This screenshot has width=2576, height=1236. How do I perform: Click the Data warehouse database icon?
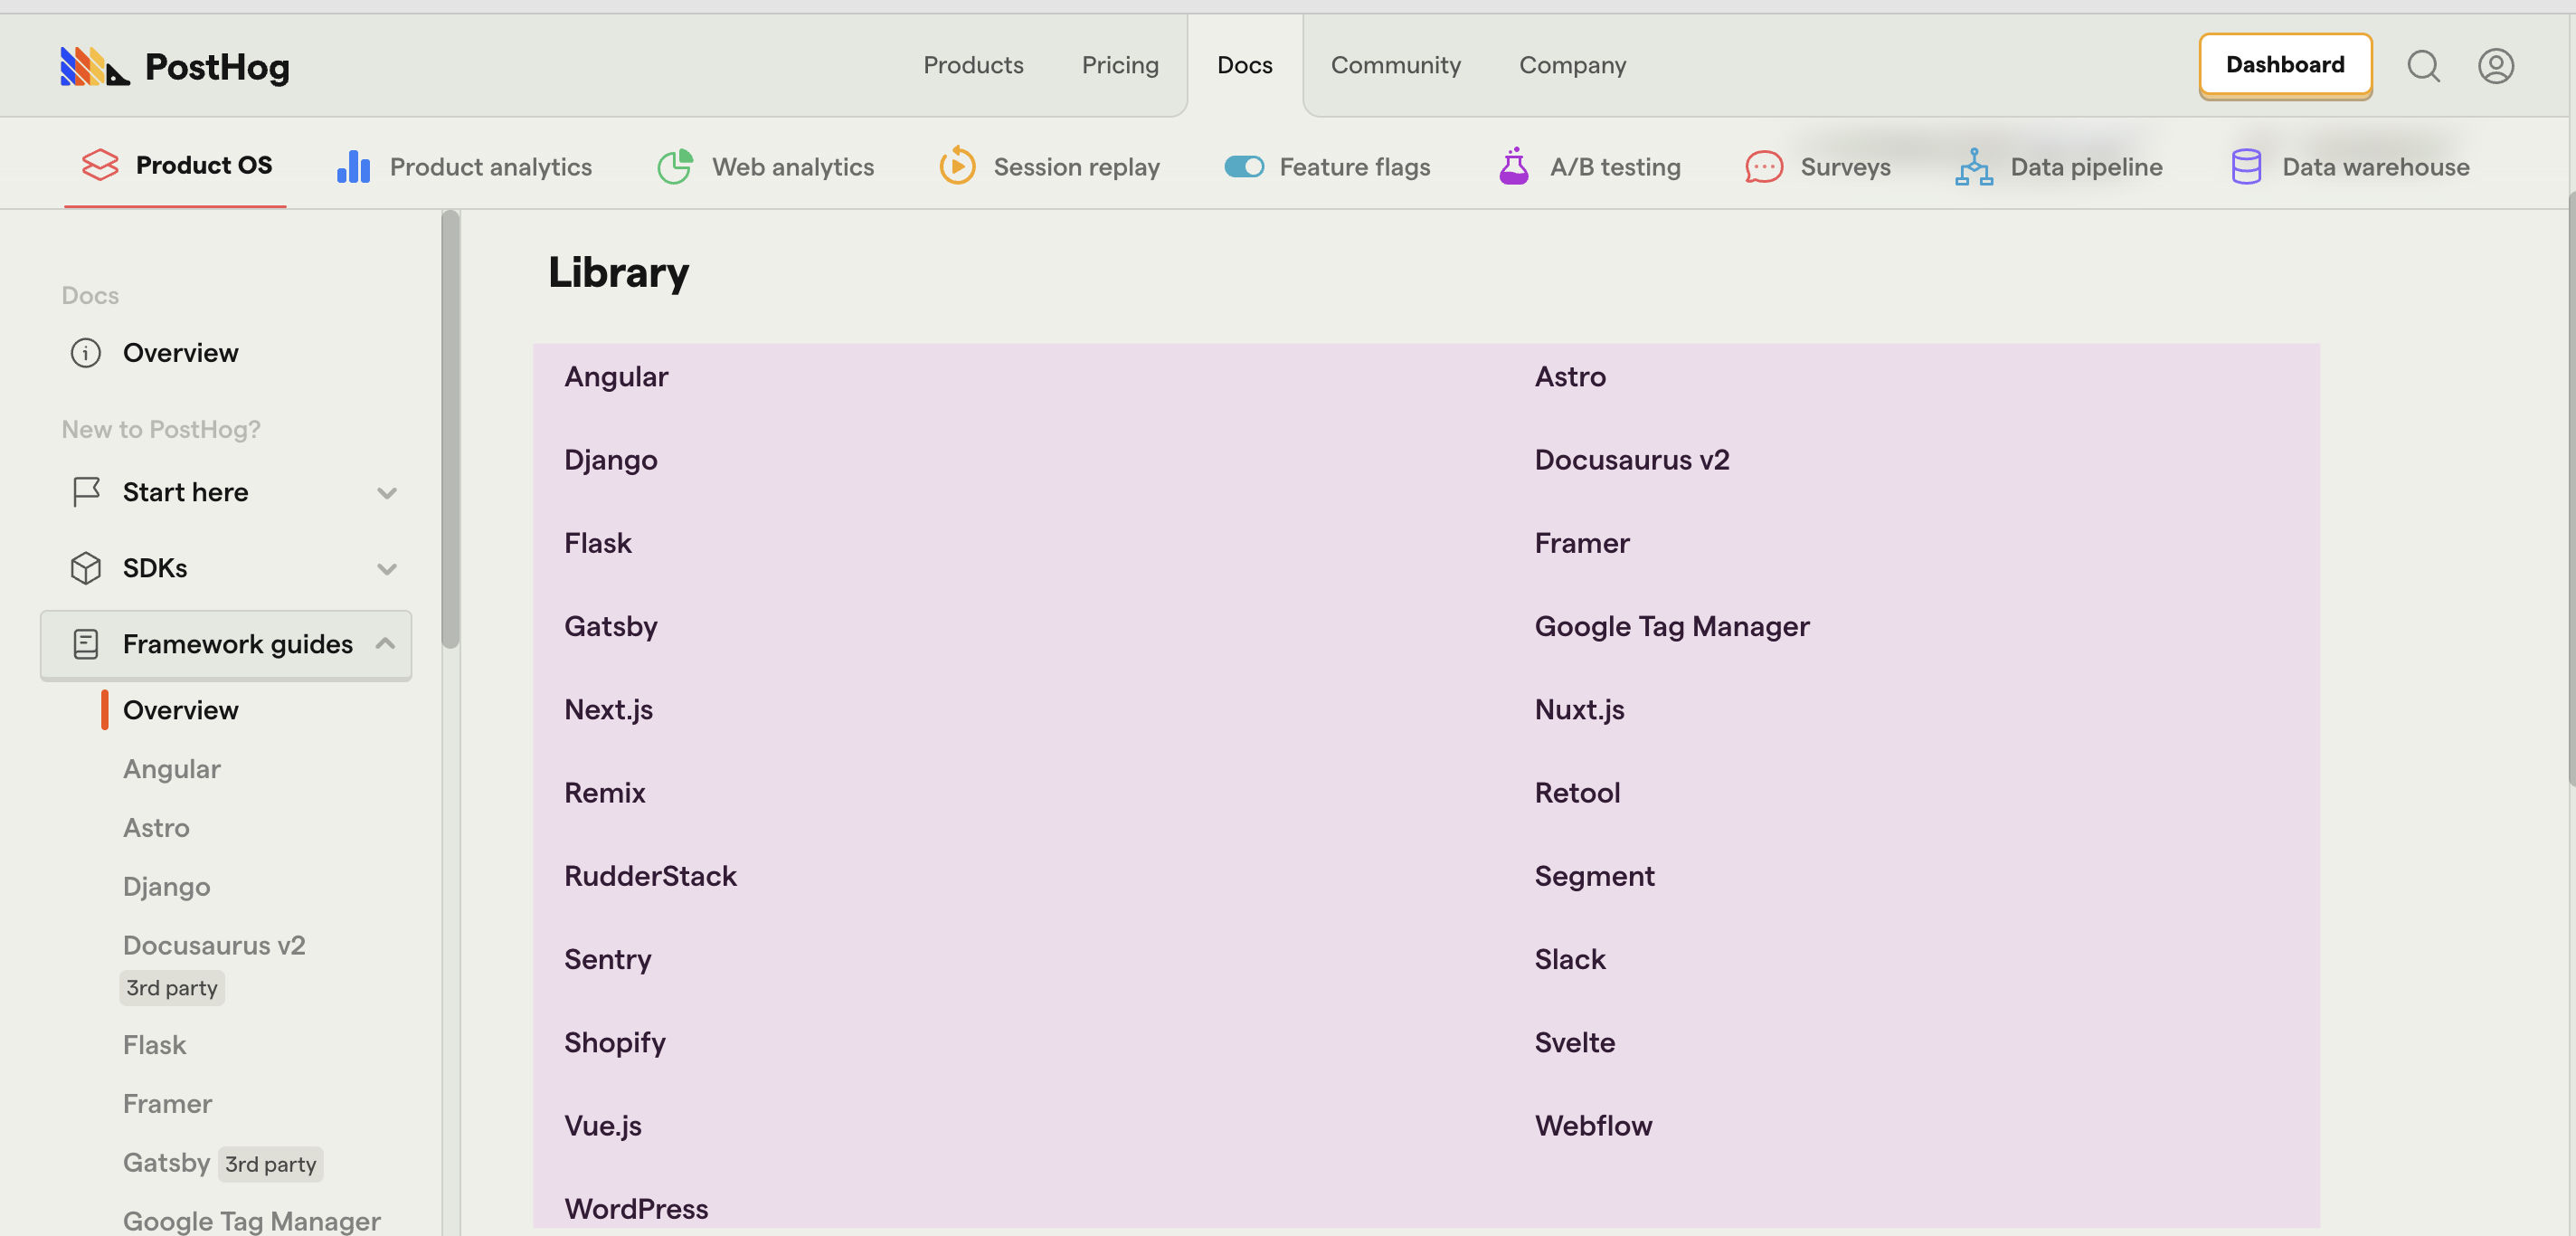tap(2245, 166)
